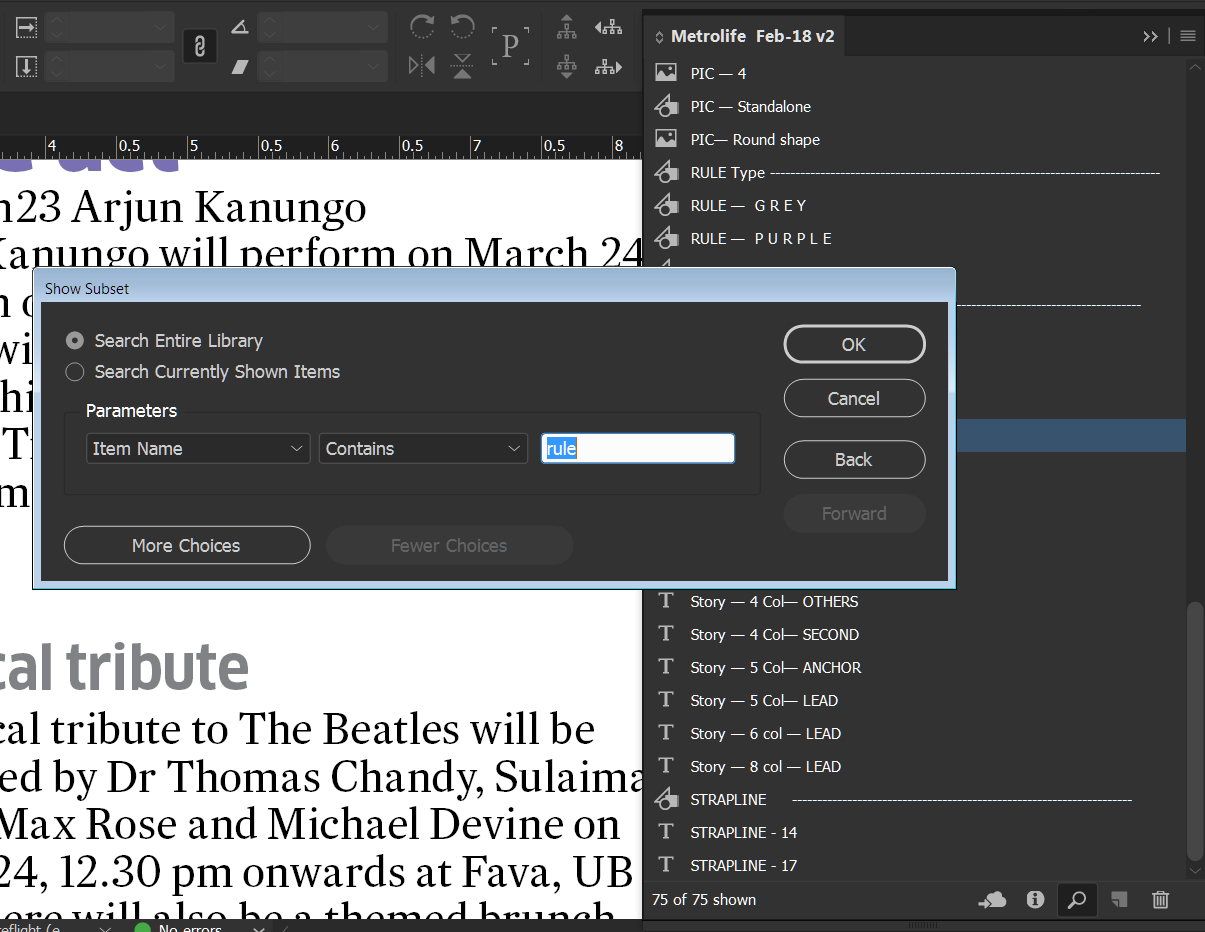
Task: Click the shear angle parallelogram icon
Action: coord(239,67)
